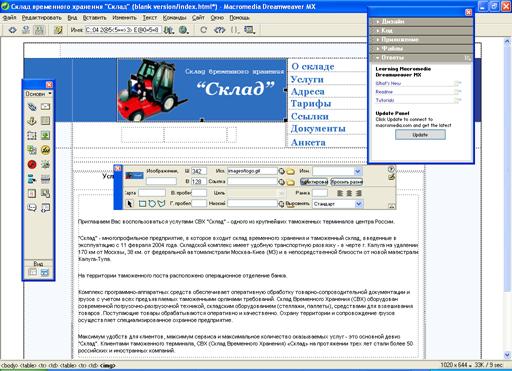The width and height of the screenshot is (512, 371).
Task: Open the Стандарт align dropdown
Action: point(337,204)
